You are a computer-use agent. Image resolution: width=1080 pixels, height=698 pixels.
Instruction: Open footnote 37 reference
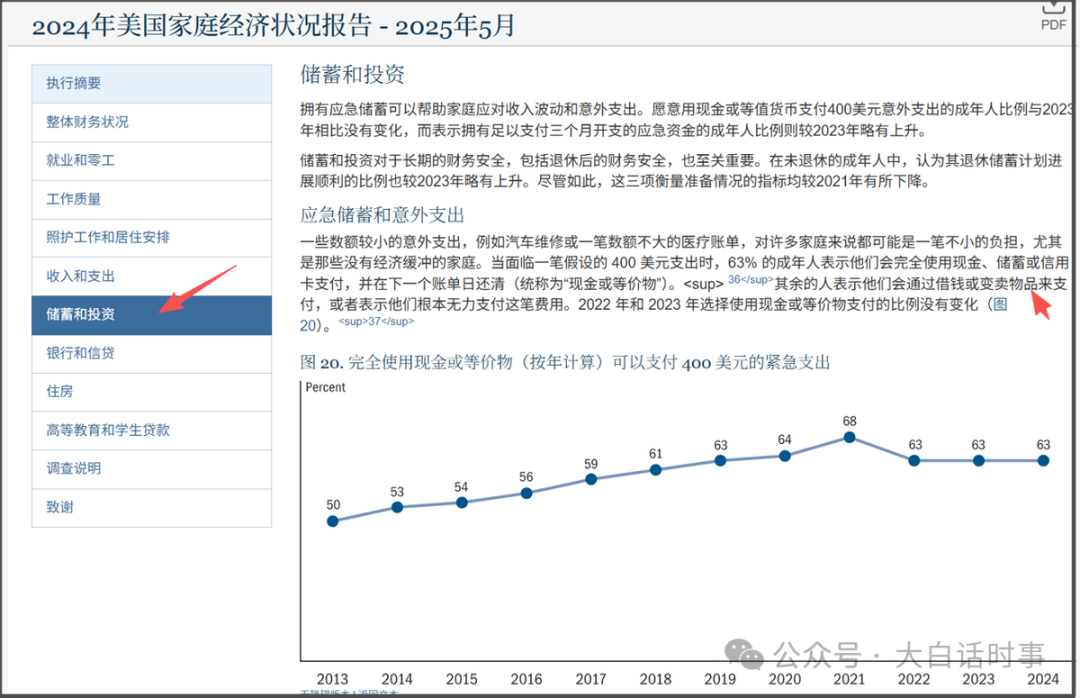click(x=376, y=322)
